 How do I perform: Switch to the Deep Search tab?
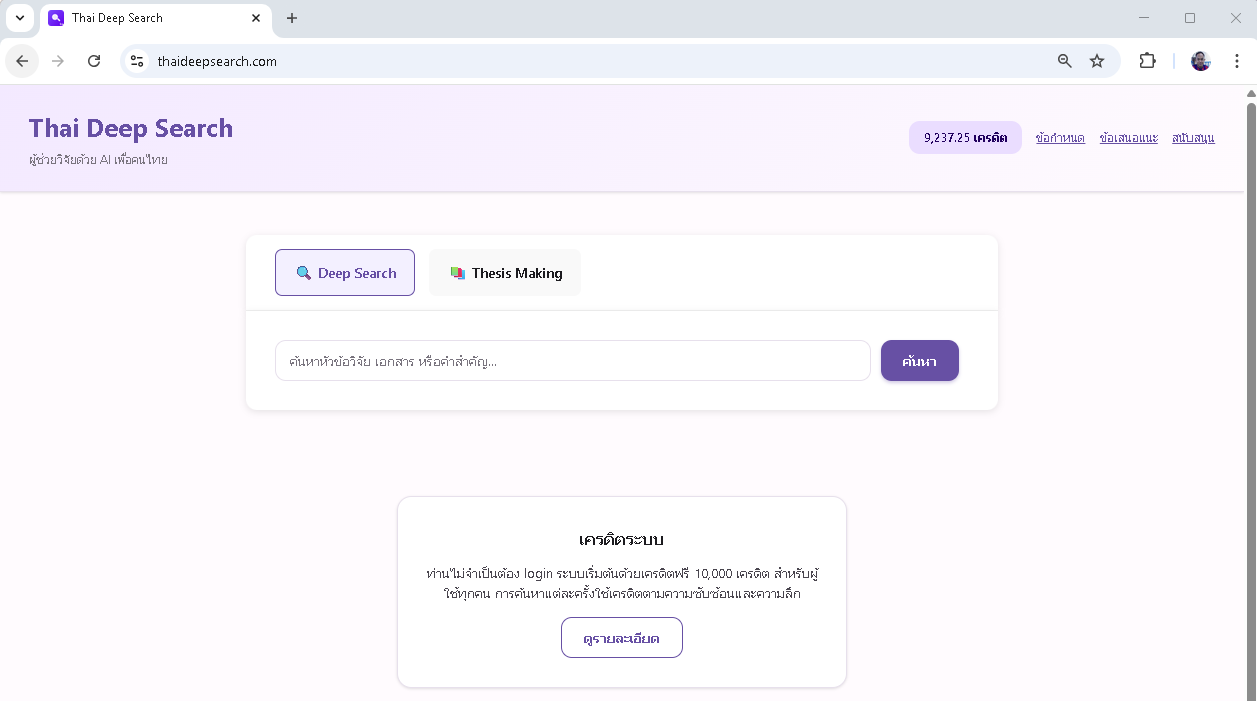coord(345,273)
